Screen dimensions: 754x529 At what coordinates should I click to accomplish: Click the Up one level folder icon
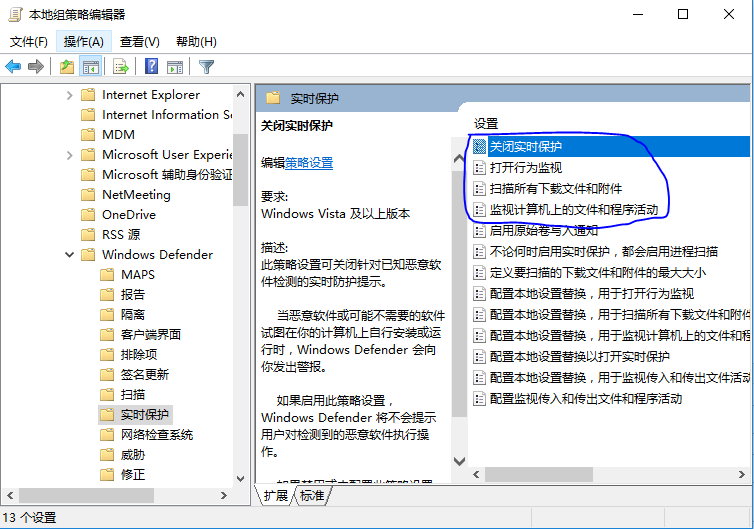click(x=67, y=66)
